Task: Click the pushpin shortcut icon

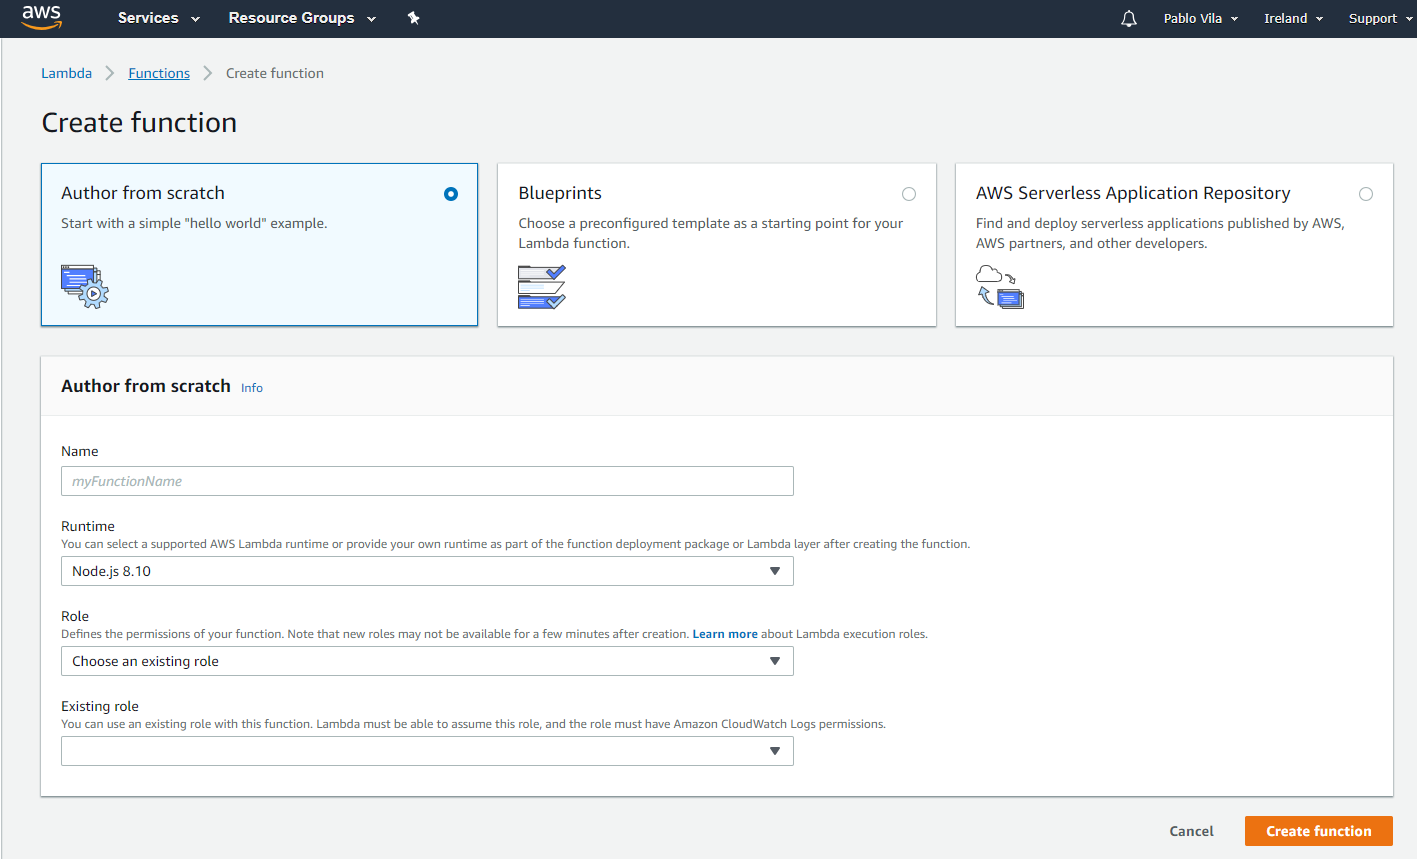Action: tap(414, 18)
